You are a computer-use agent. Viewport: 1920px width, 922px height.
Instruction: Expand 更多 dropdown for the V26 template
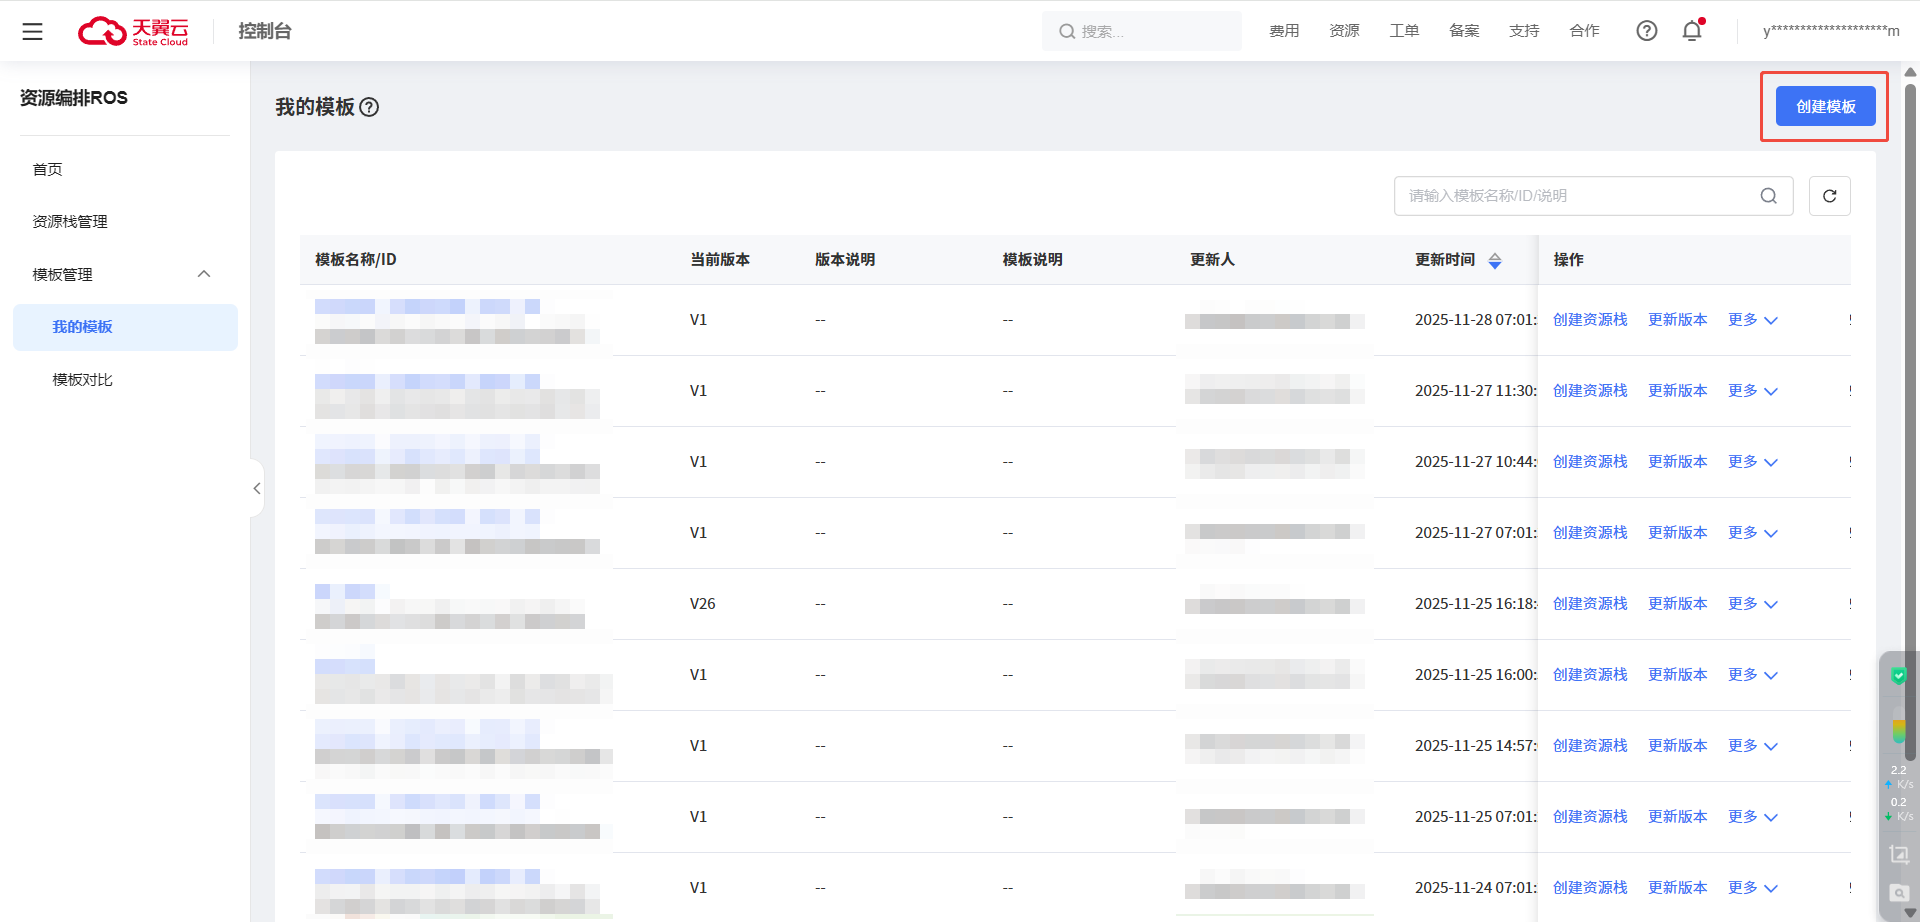(x=1752, y=604)
